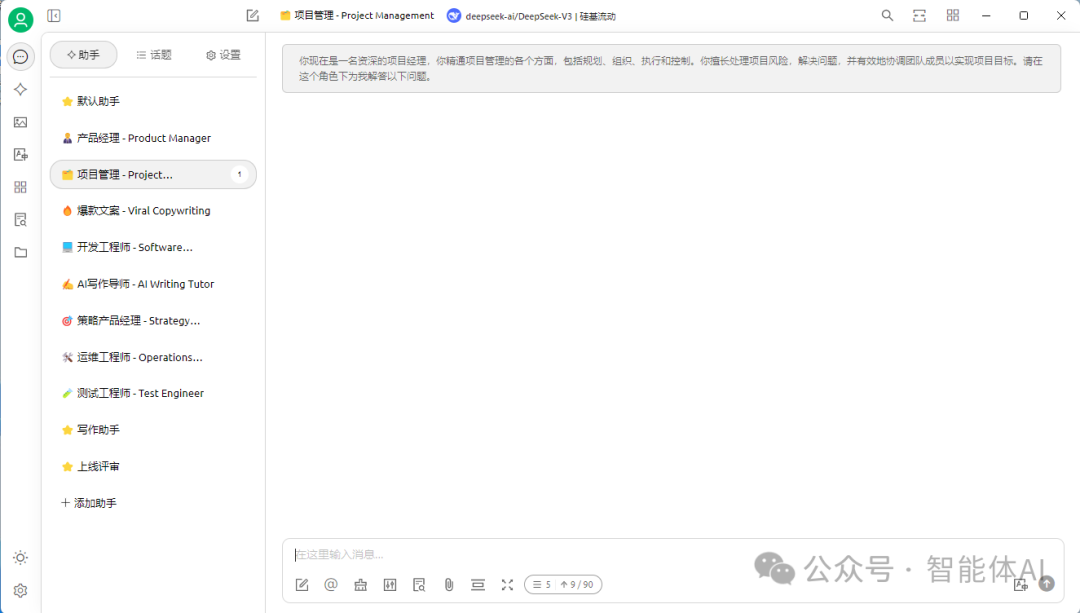The width and height of the screenshot is (1080, 613).
Task: Open the files folder sidebar icon
Action: pyautogui.click(x=21, y=252)
